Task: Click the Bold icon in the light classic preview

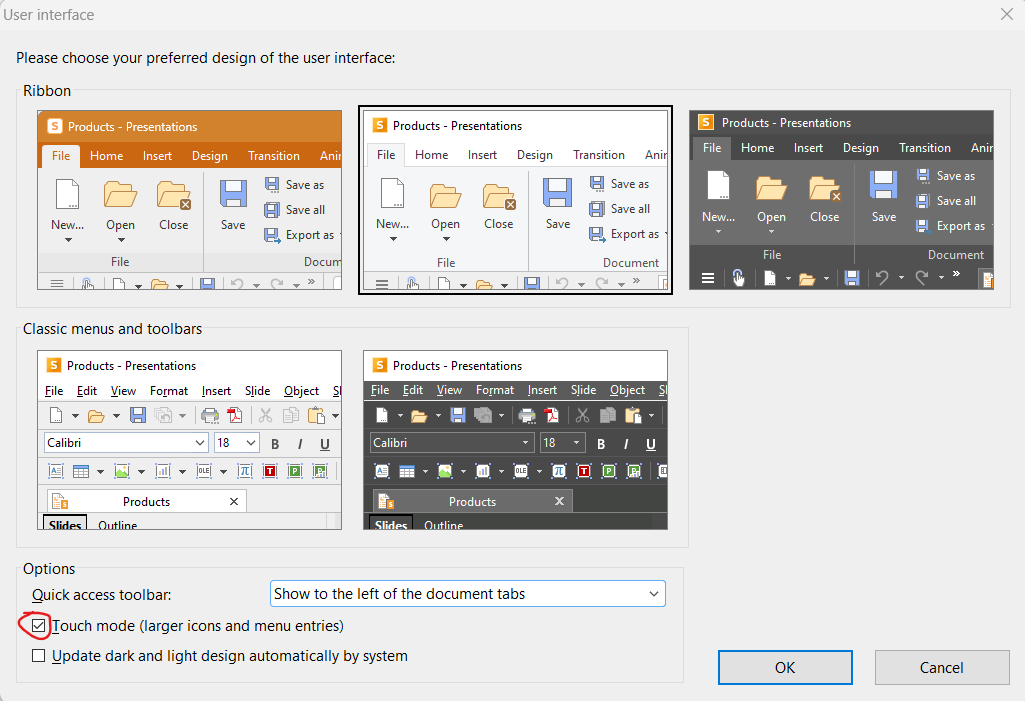Action: click(274, 444)
